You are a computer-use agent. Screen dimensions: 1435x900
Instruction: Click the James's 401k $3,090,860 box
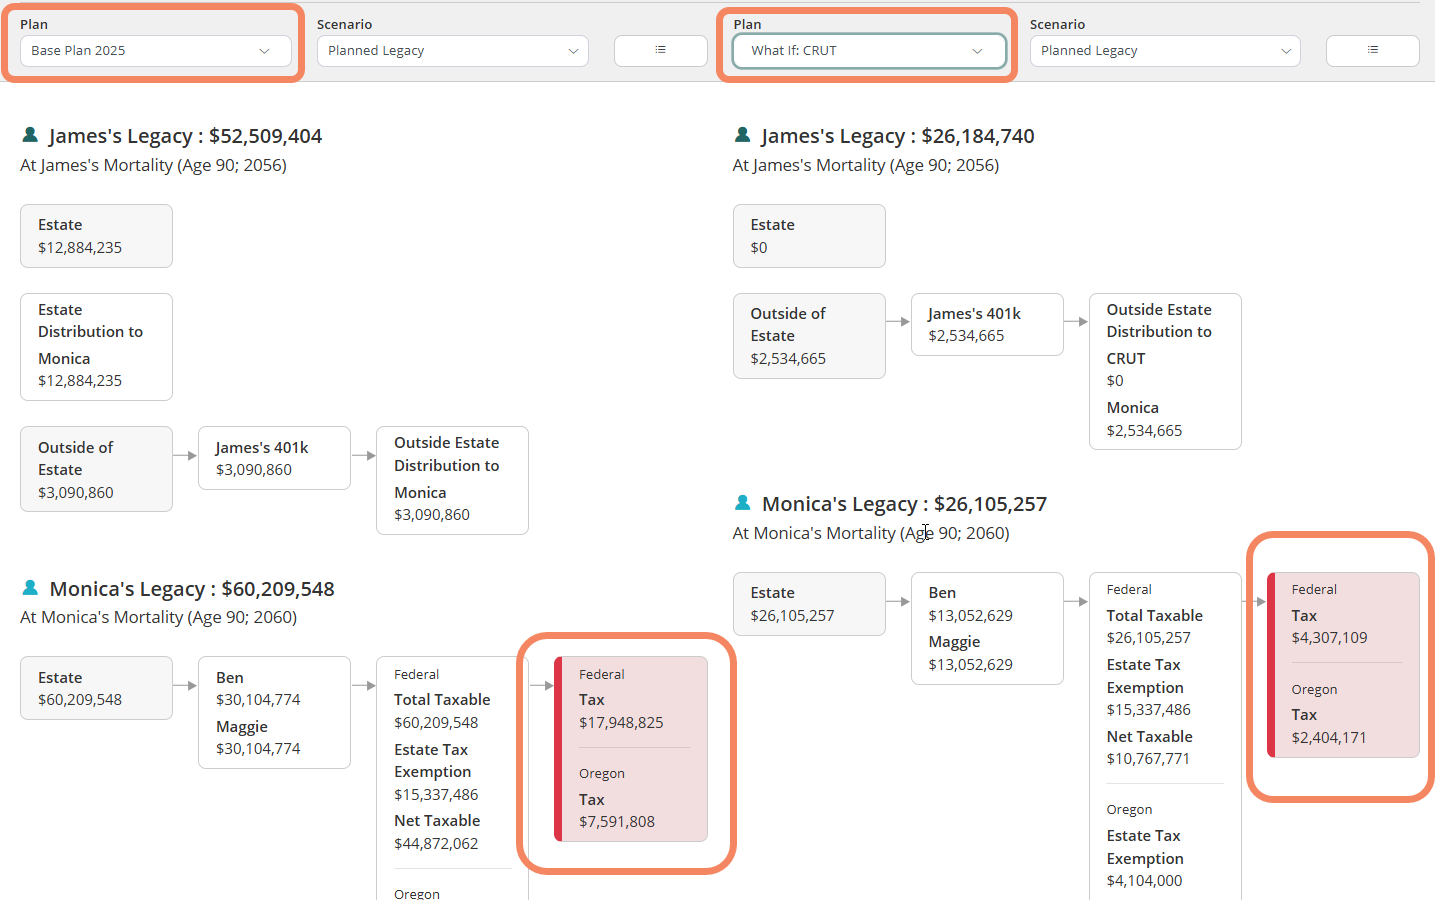pos(274,458)
